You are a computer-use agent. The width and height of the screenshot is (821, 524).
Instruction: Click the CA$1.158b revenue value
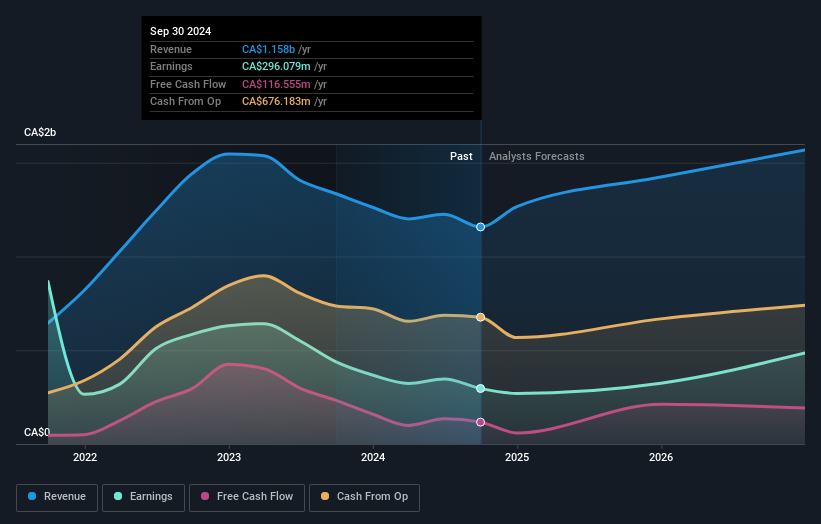(x=269, y=49)
